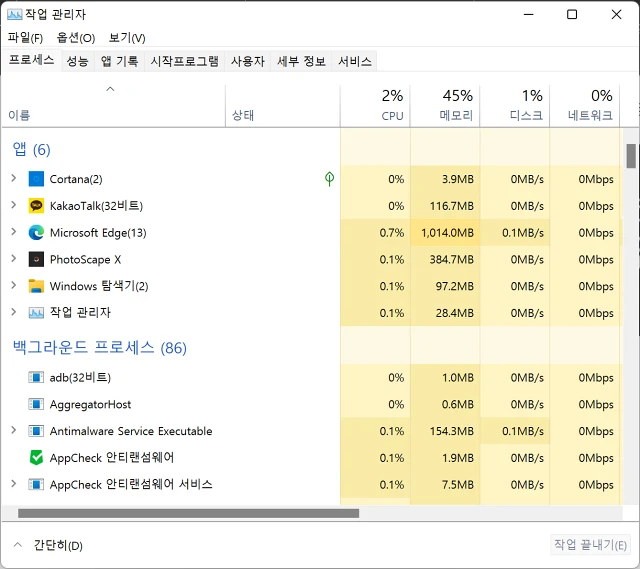Screen dimensions: 640x569
Task: Select the 백그라운드 프로세스 (86) group heading
Action: (x=100, y=348)
